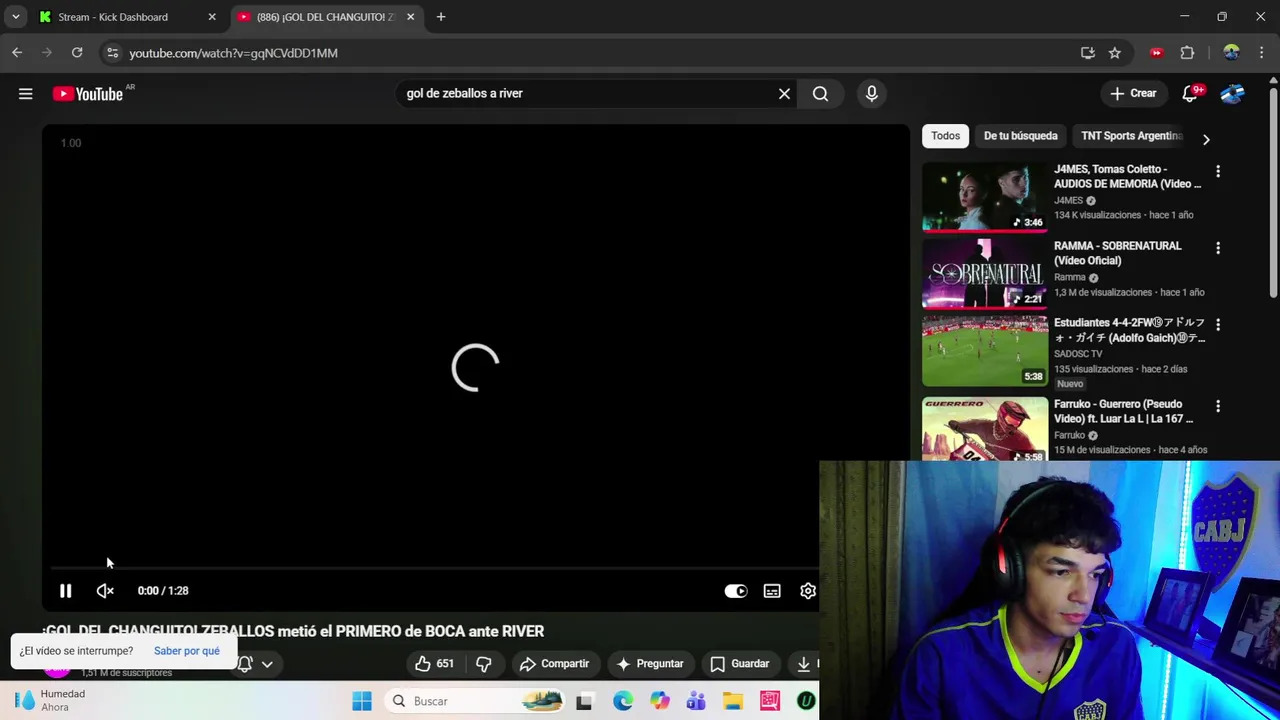Screen dimensions: 1280x720
Task: Open the J4MES AUDIOS DE MEMORIA thumbnail
Action: (x=985, y=197)
